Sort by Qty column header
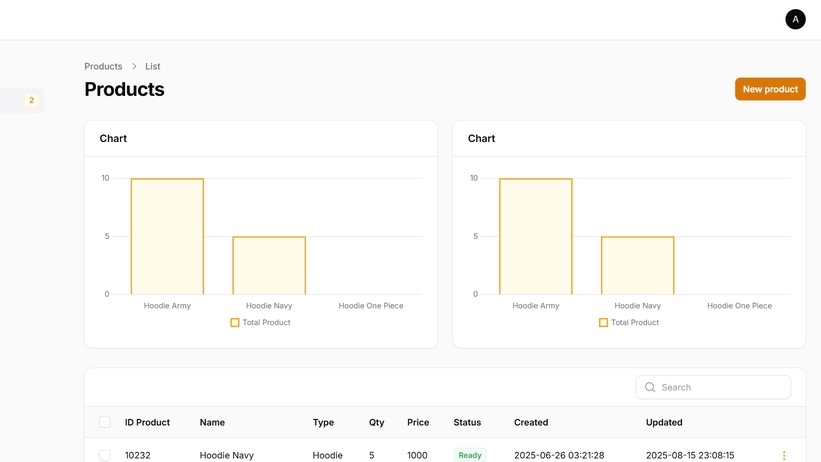The image size is (821, 462). click(376, 422)
